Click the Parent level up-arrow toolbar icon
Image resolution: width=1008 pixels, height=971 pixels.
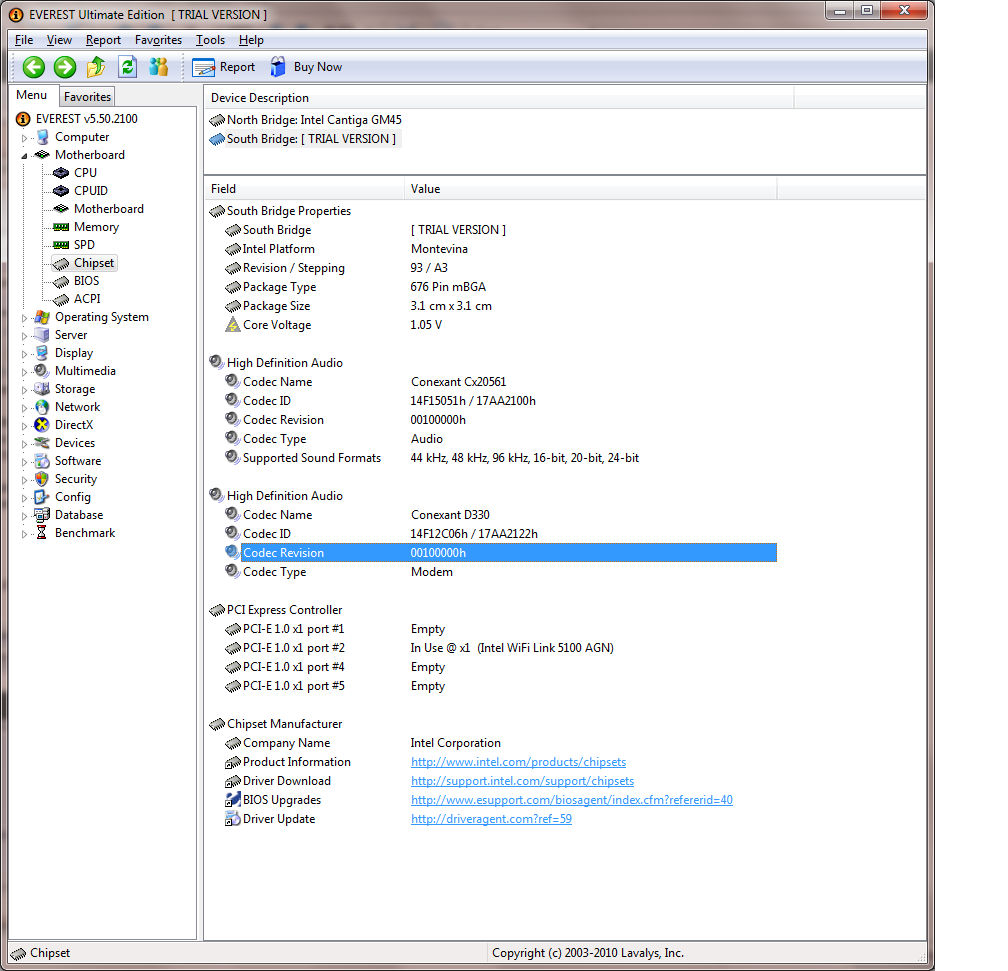coord(96,67)
